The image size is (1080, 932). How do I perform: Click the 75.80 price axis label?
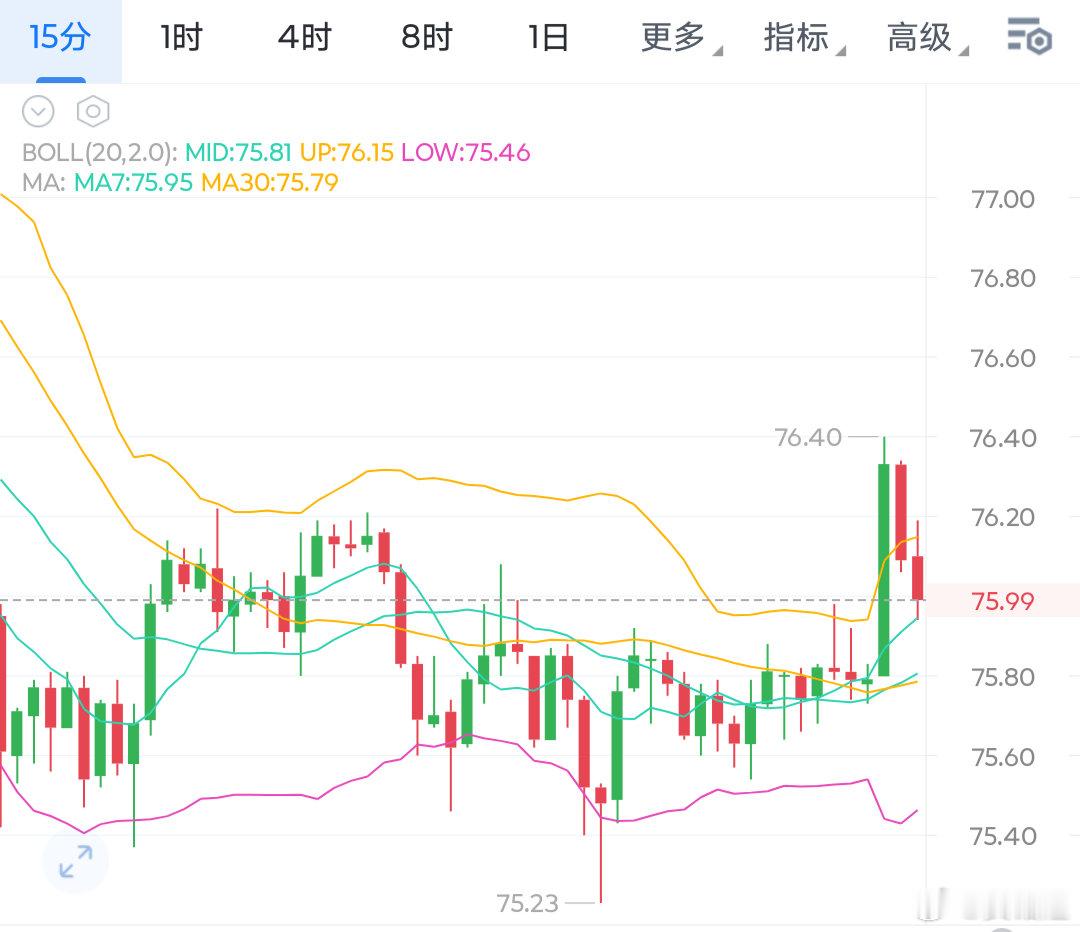pos(1003,677)
